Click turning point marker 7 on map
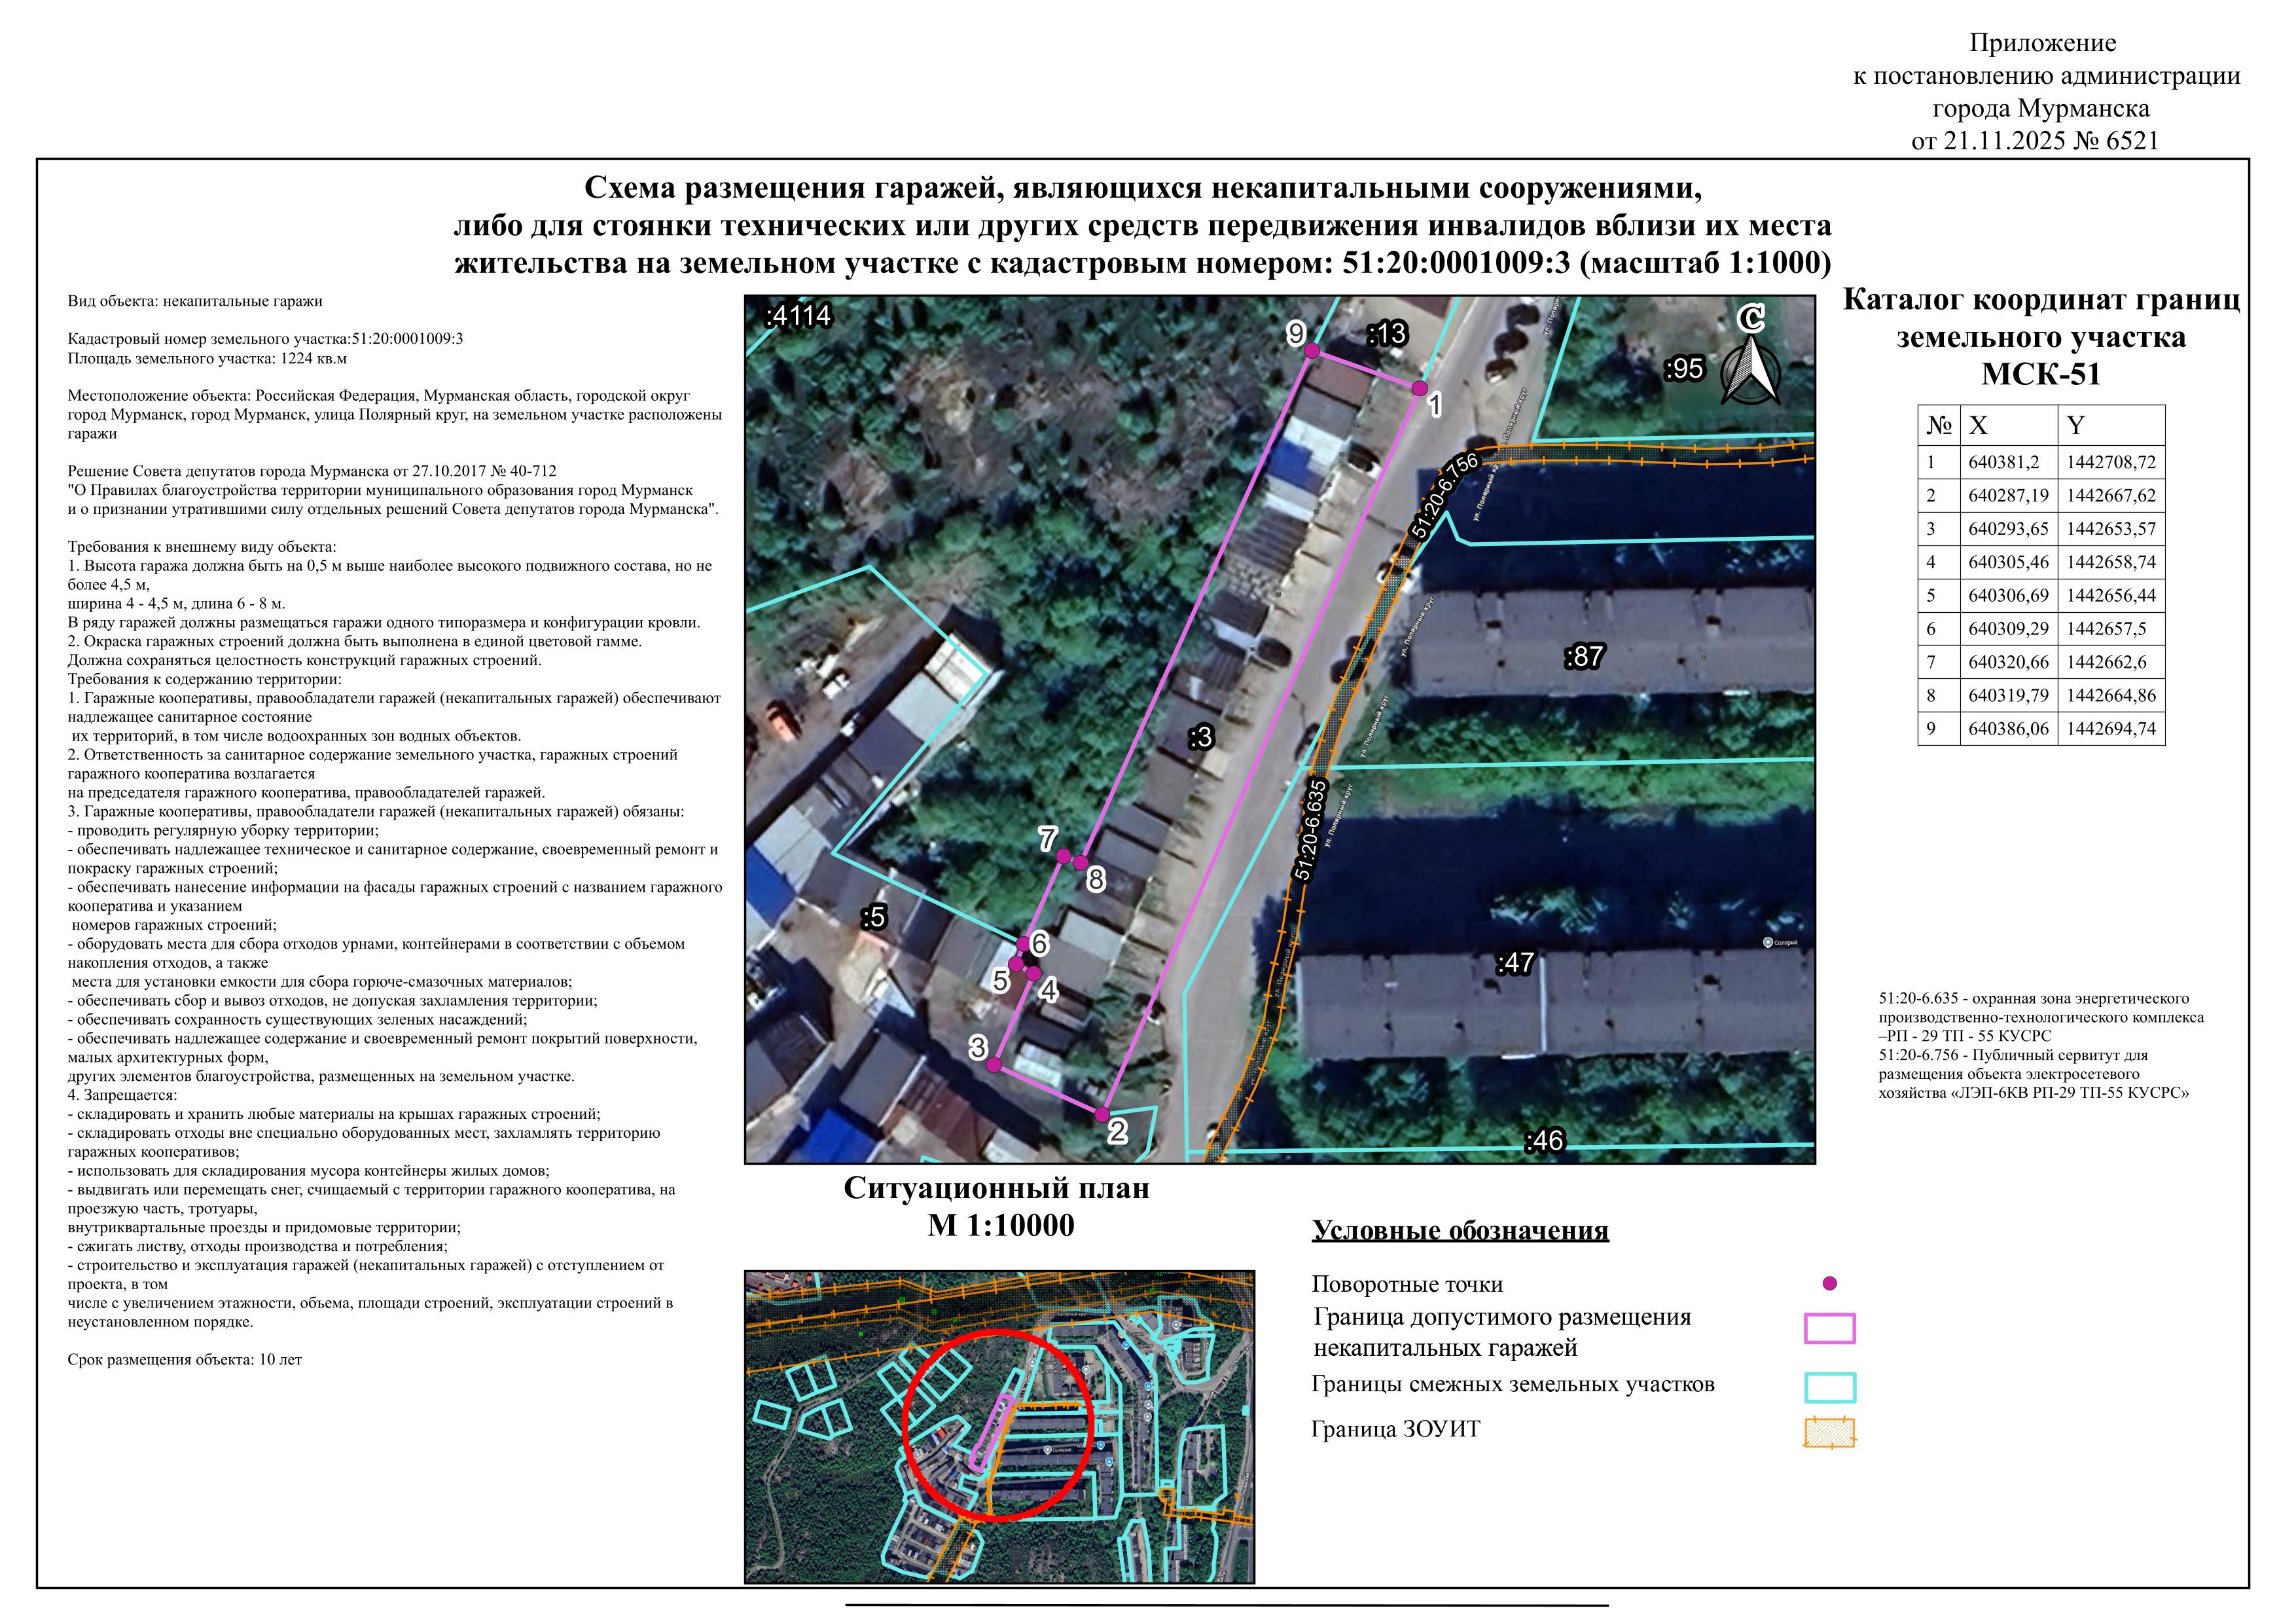 click(x=1065, y=855)
